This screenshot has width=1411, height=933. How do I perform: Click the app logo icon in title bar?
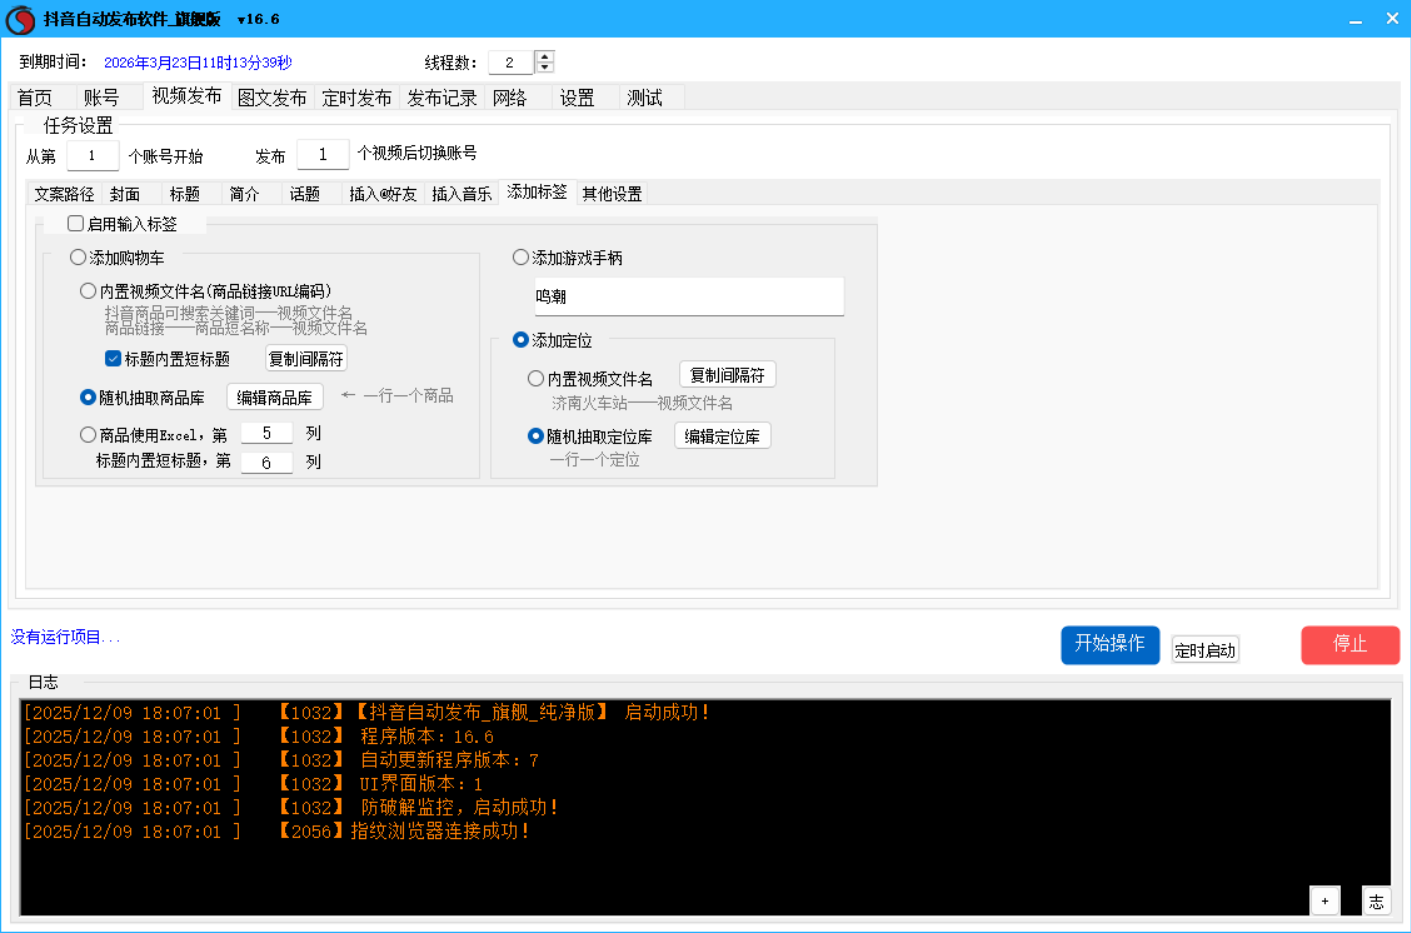[x=20, y=20]
